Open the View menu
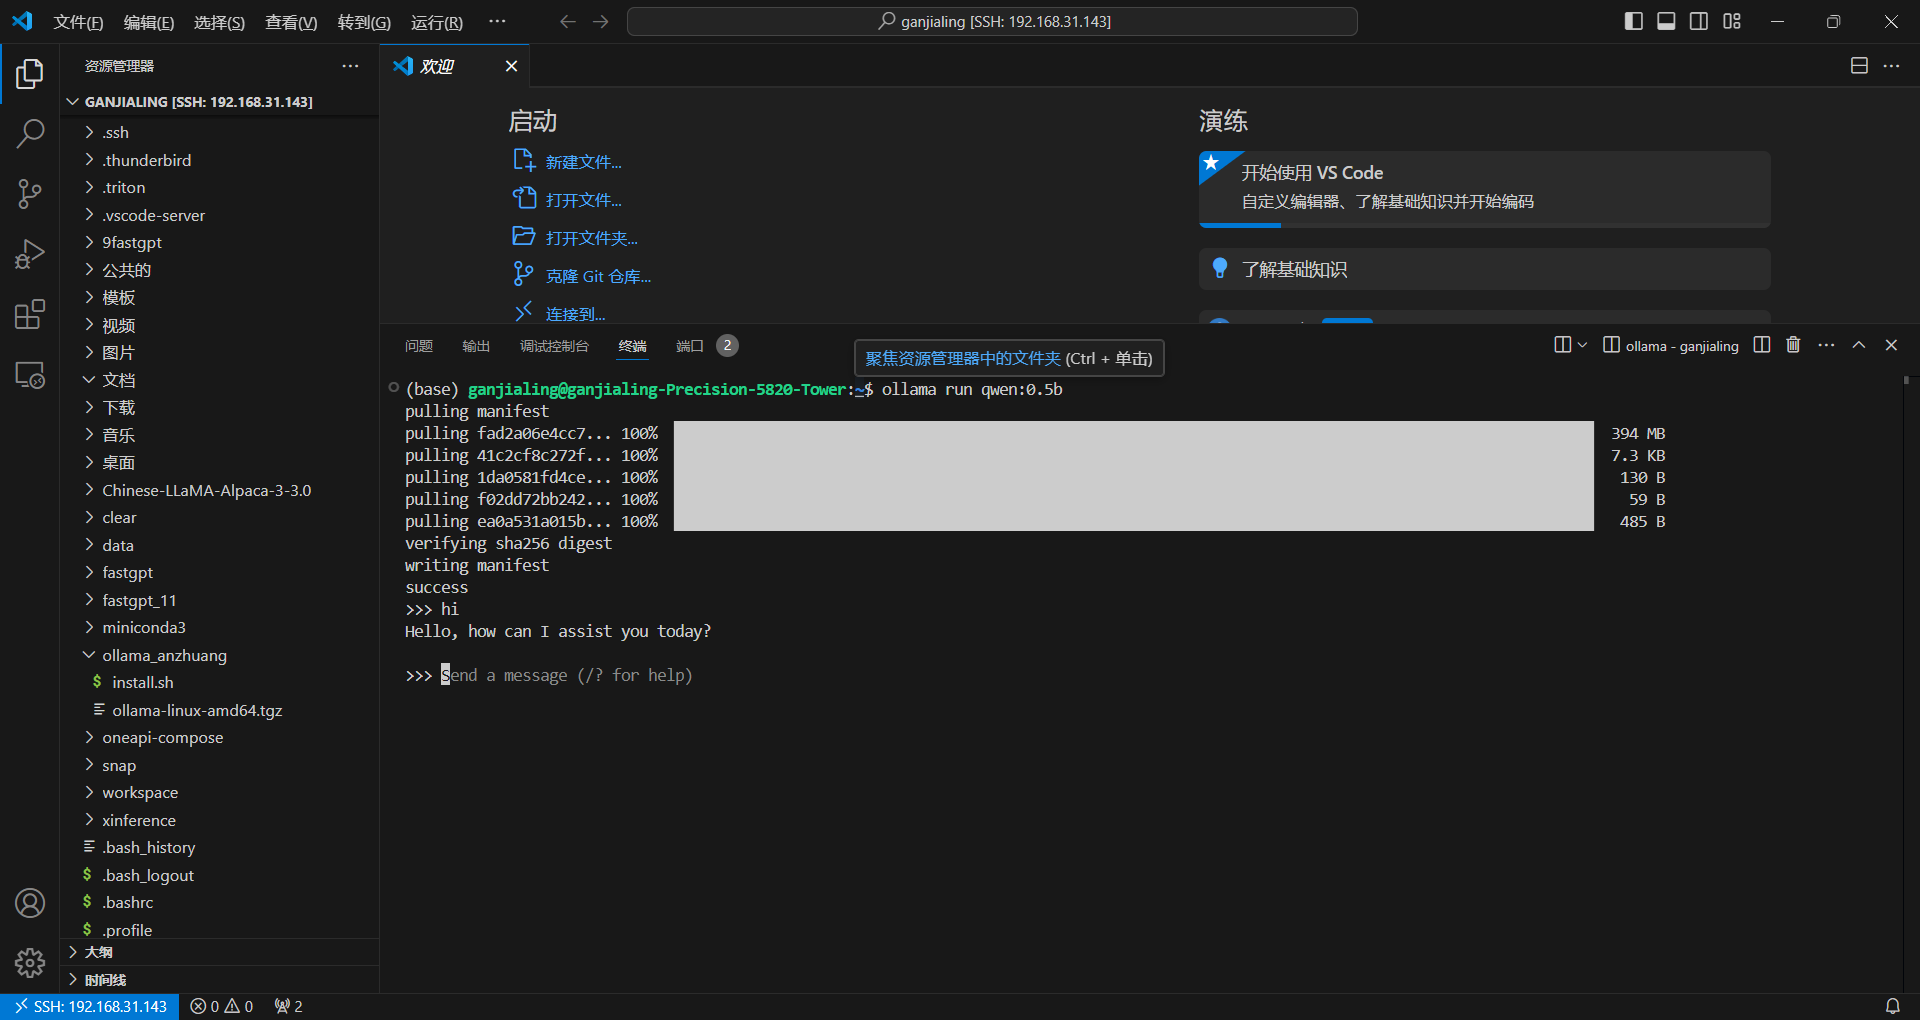1920x1020 pixels. pos(291,22)
